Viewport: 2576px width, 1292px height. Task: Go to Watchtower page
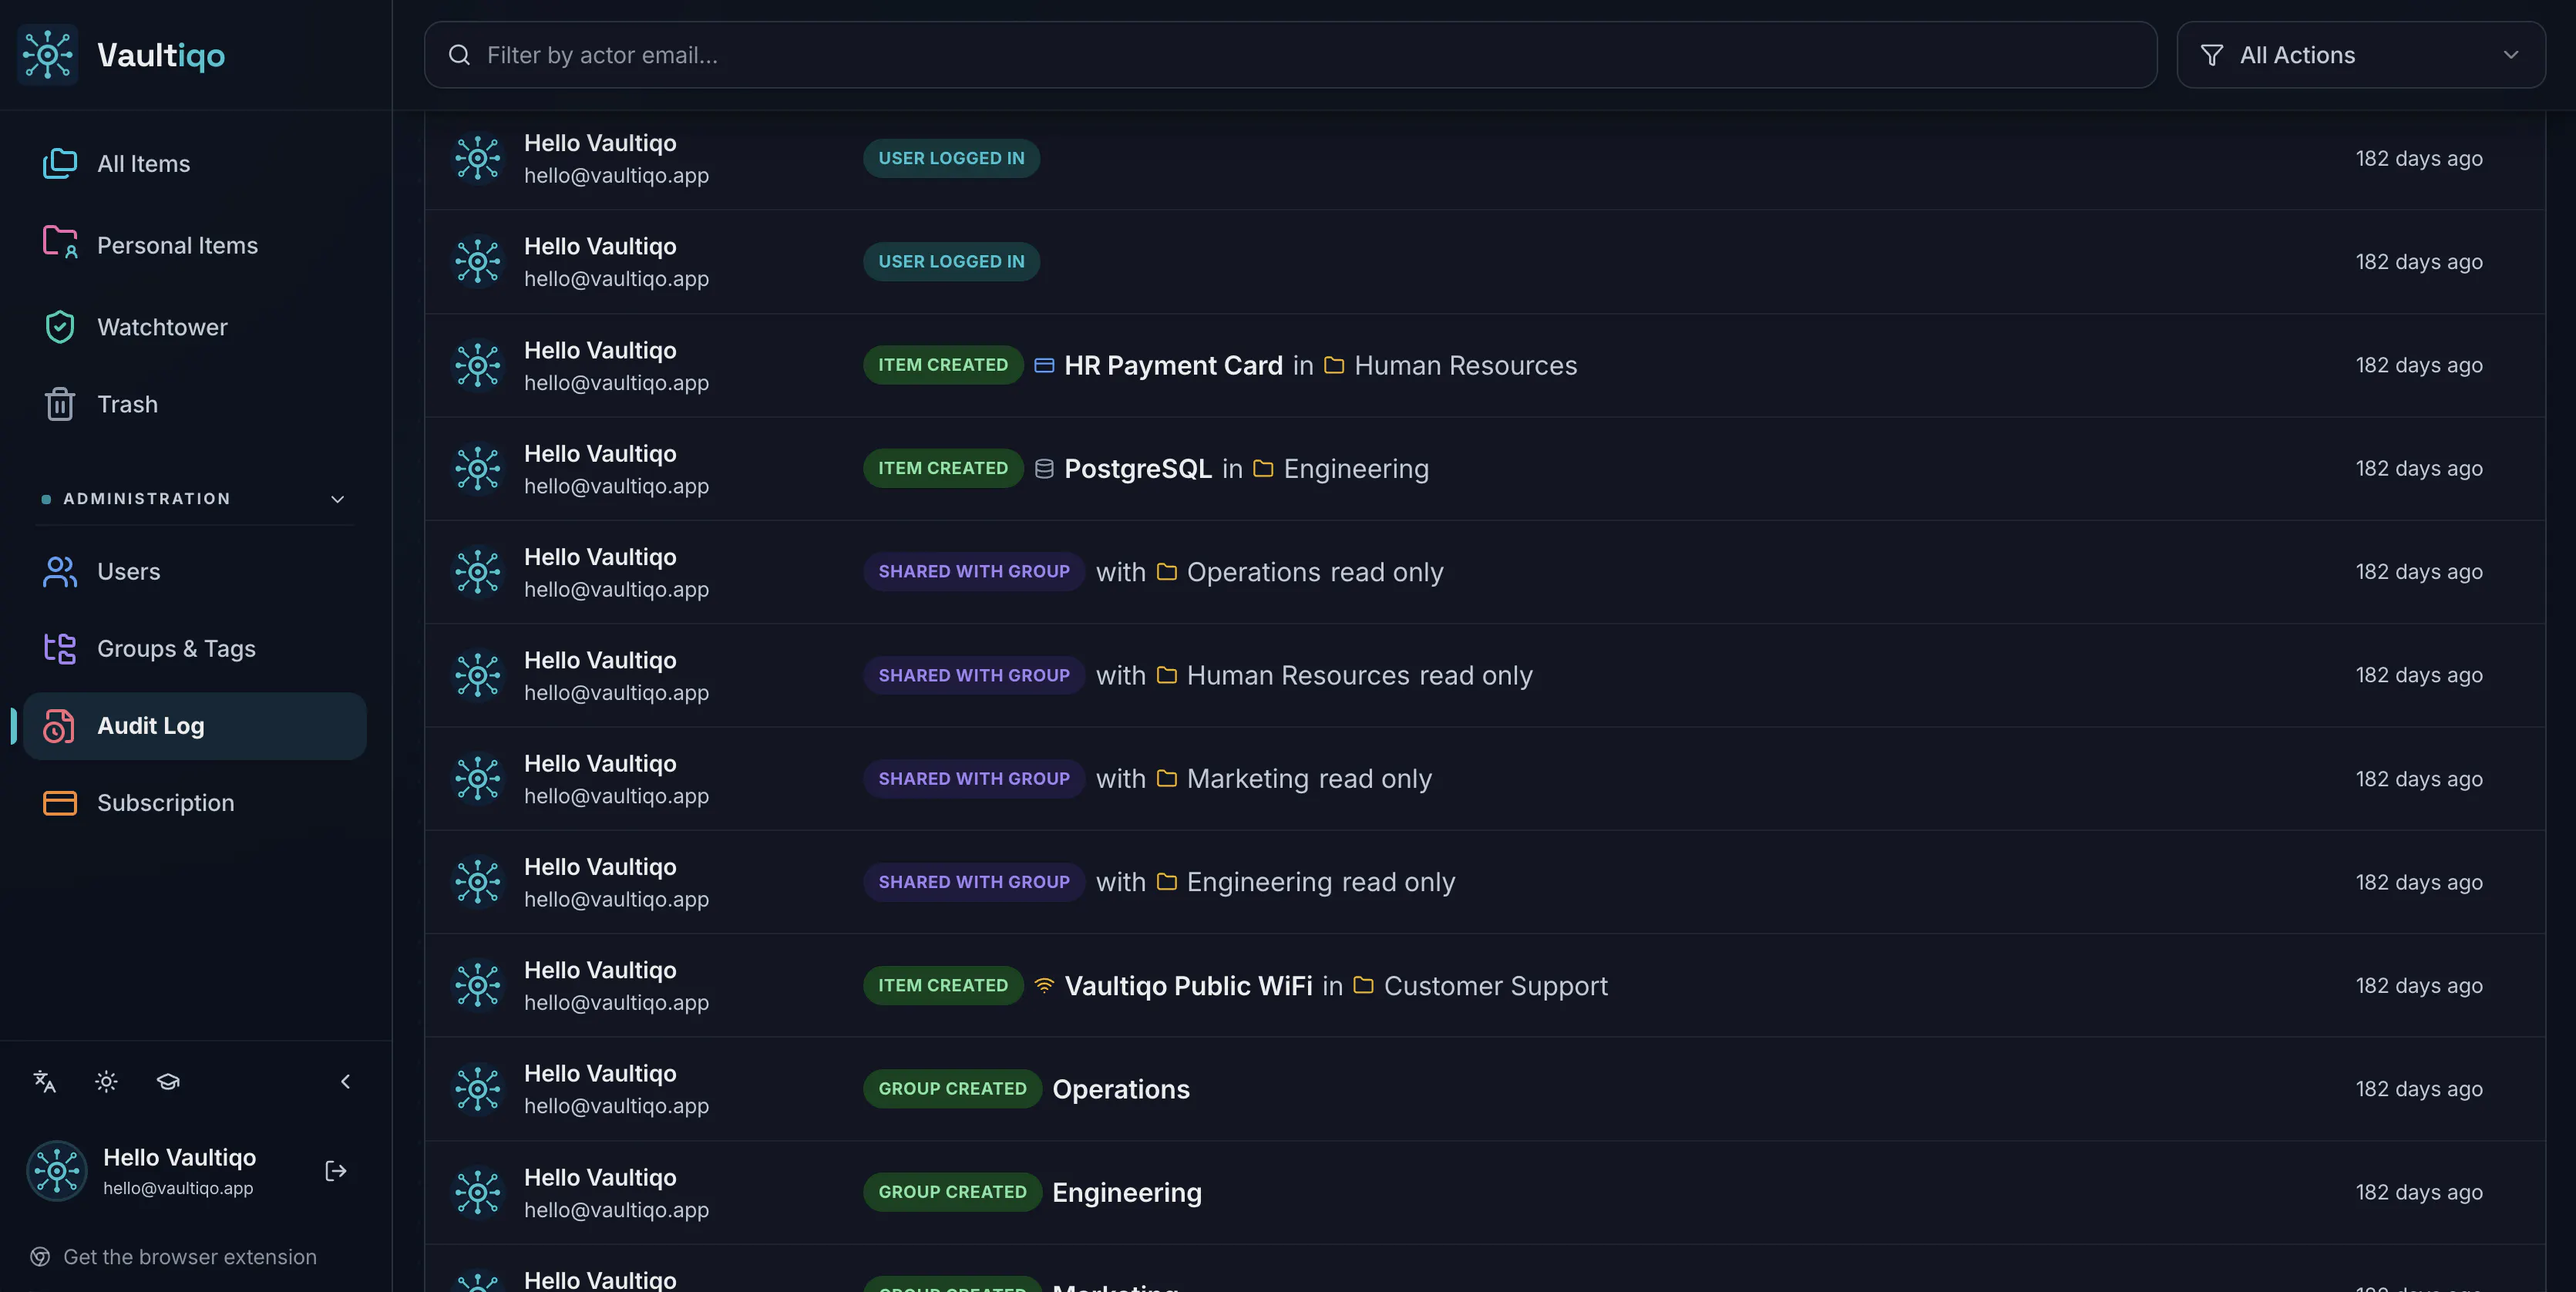pyautogui.click(x=194, y=327)
